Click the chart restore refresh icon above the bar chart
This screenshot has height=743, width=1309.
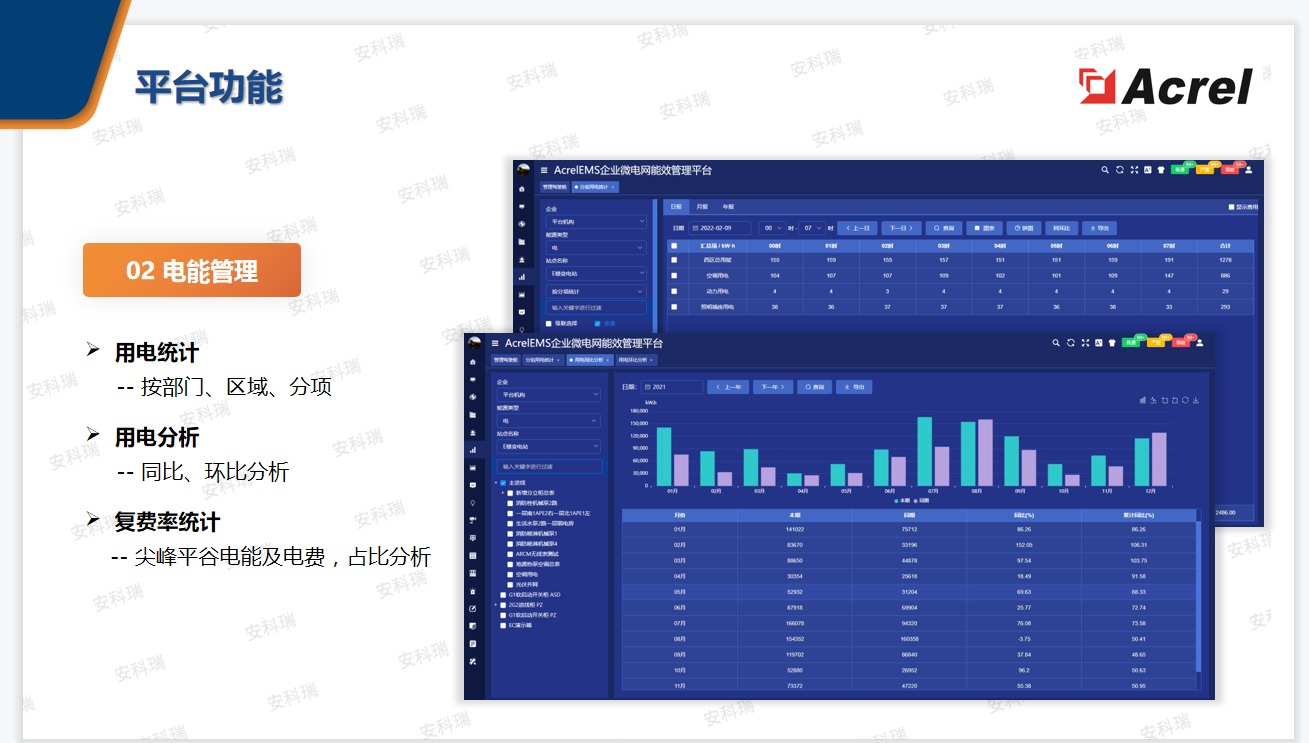1185,400
